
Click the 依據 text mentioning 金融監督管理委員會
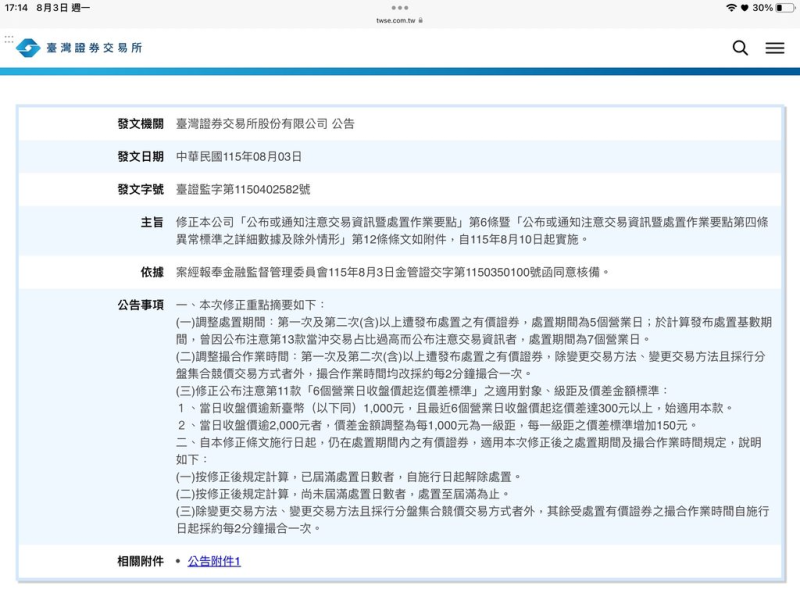click(392, 272)
